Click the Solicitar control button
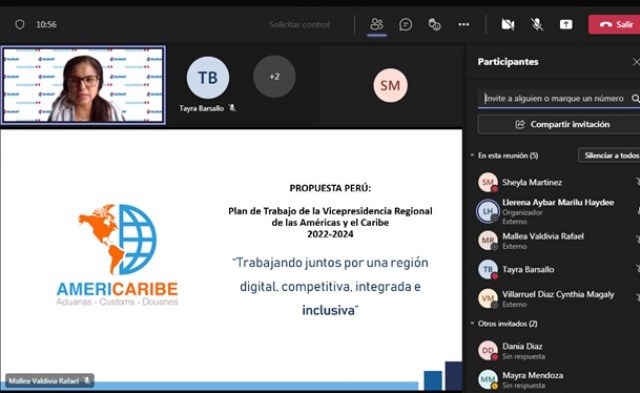The height and width of the screenshot is (393, 640). click(300, 24)
